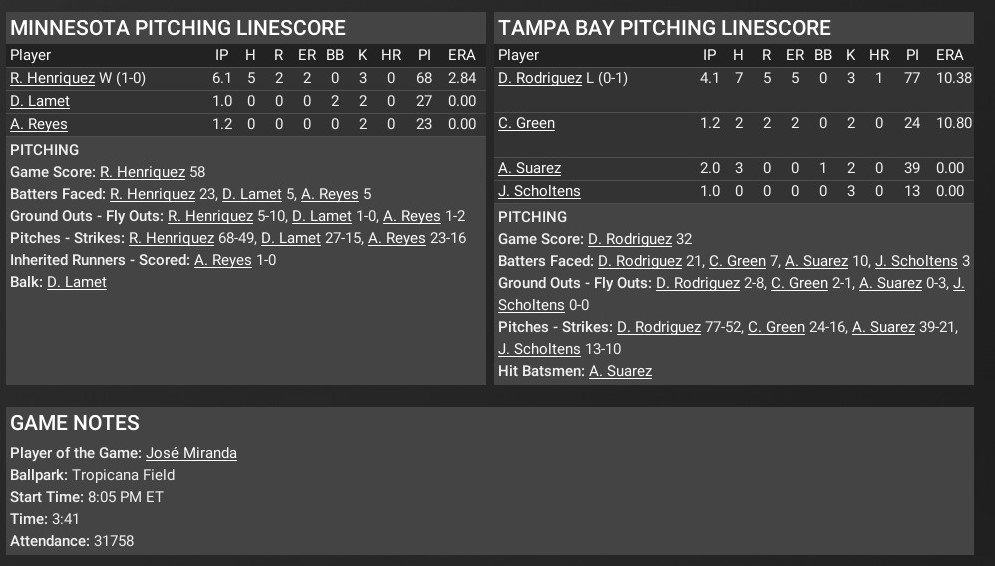995x566 pixels.
Task: Click D. Lamet in Minnesota linescore table
Action: 40,101
